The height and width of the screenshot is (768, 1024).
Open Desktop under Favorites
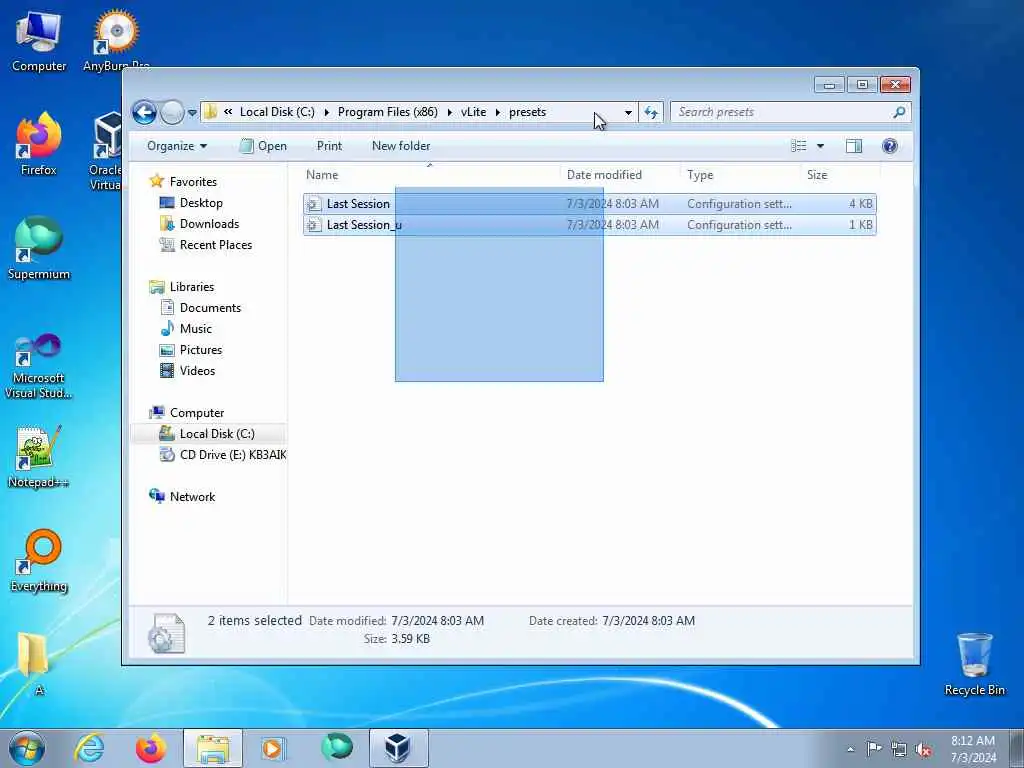point(201,202)
